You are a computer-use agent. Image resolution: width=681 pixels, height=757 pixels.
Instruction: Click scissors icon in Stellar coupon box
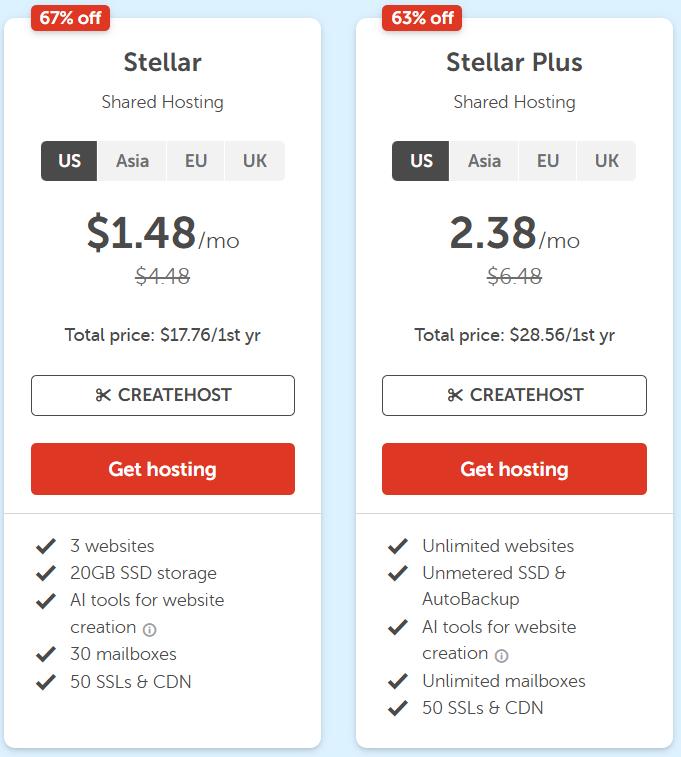pos(103,395)
